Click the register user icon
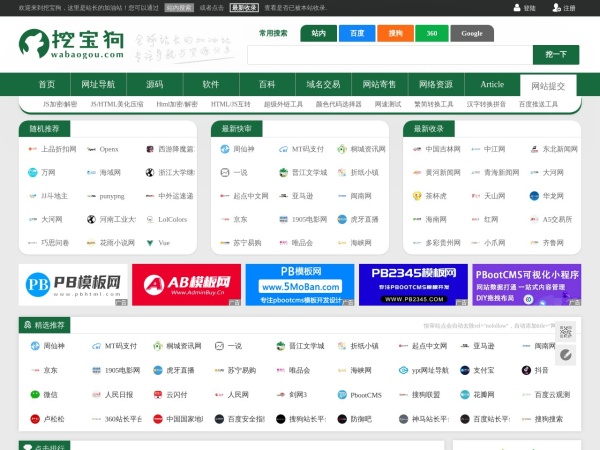 pos(556,7)
